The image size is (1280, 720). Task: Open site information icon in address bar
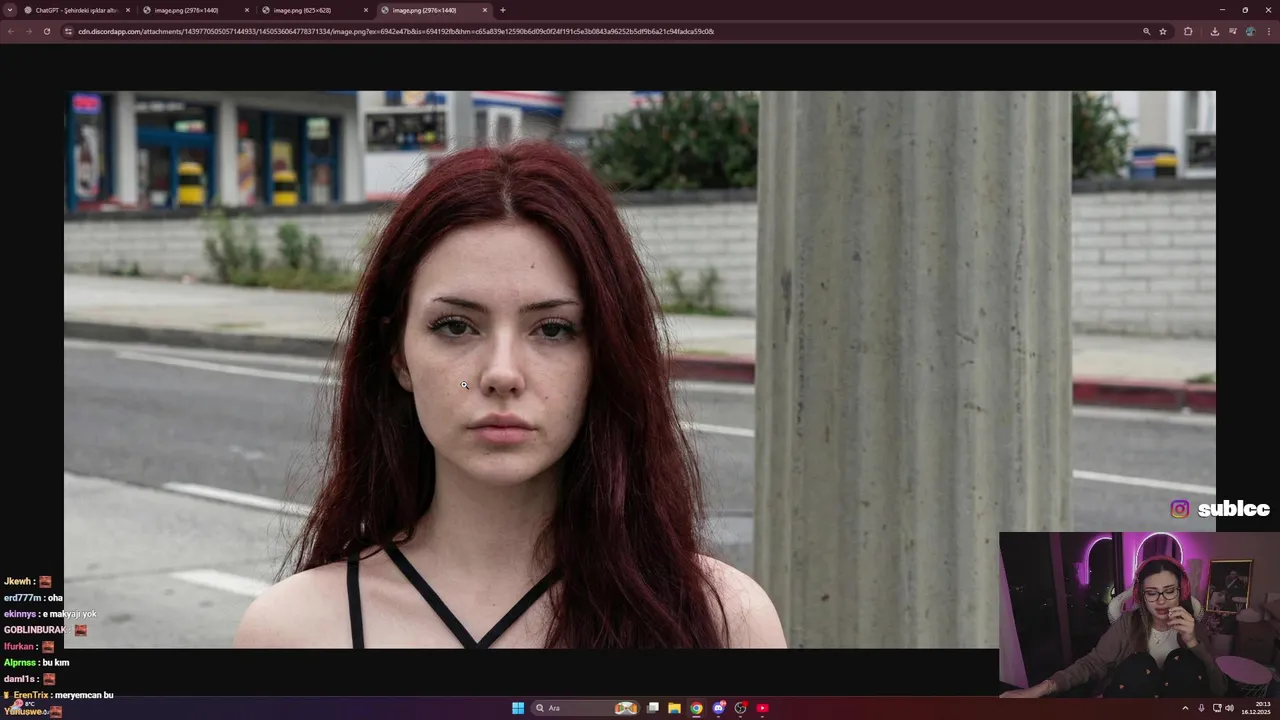69,31
